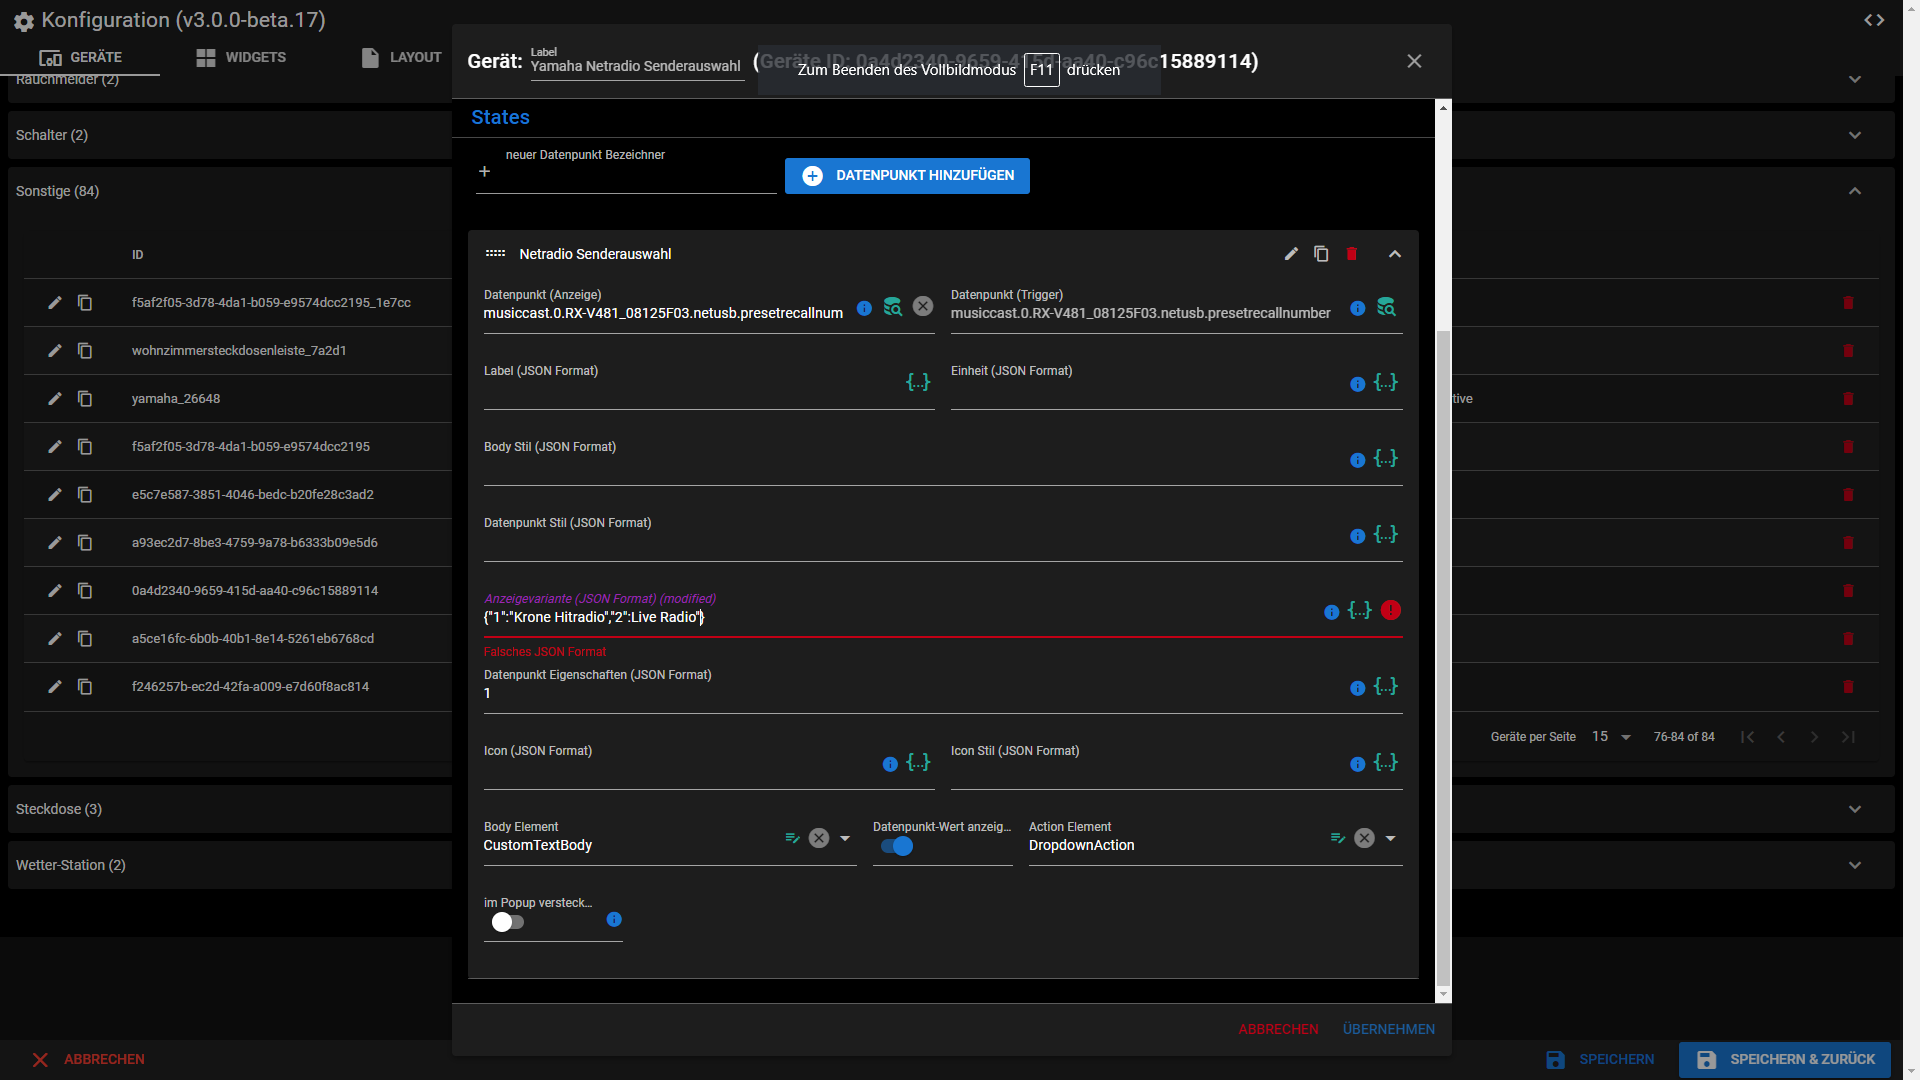Edit device a5ce16fc-6b0b-40b1-8e14-5261eb6768cd
Viewport: 1920px width, 1080px height.
point(55,639)
